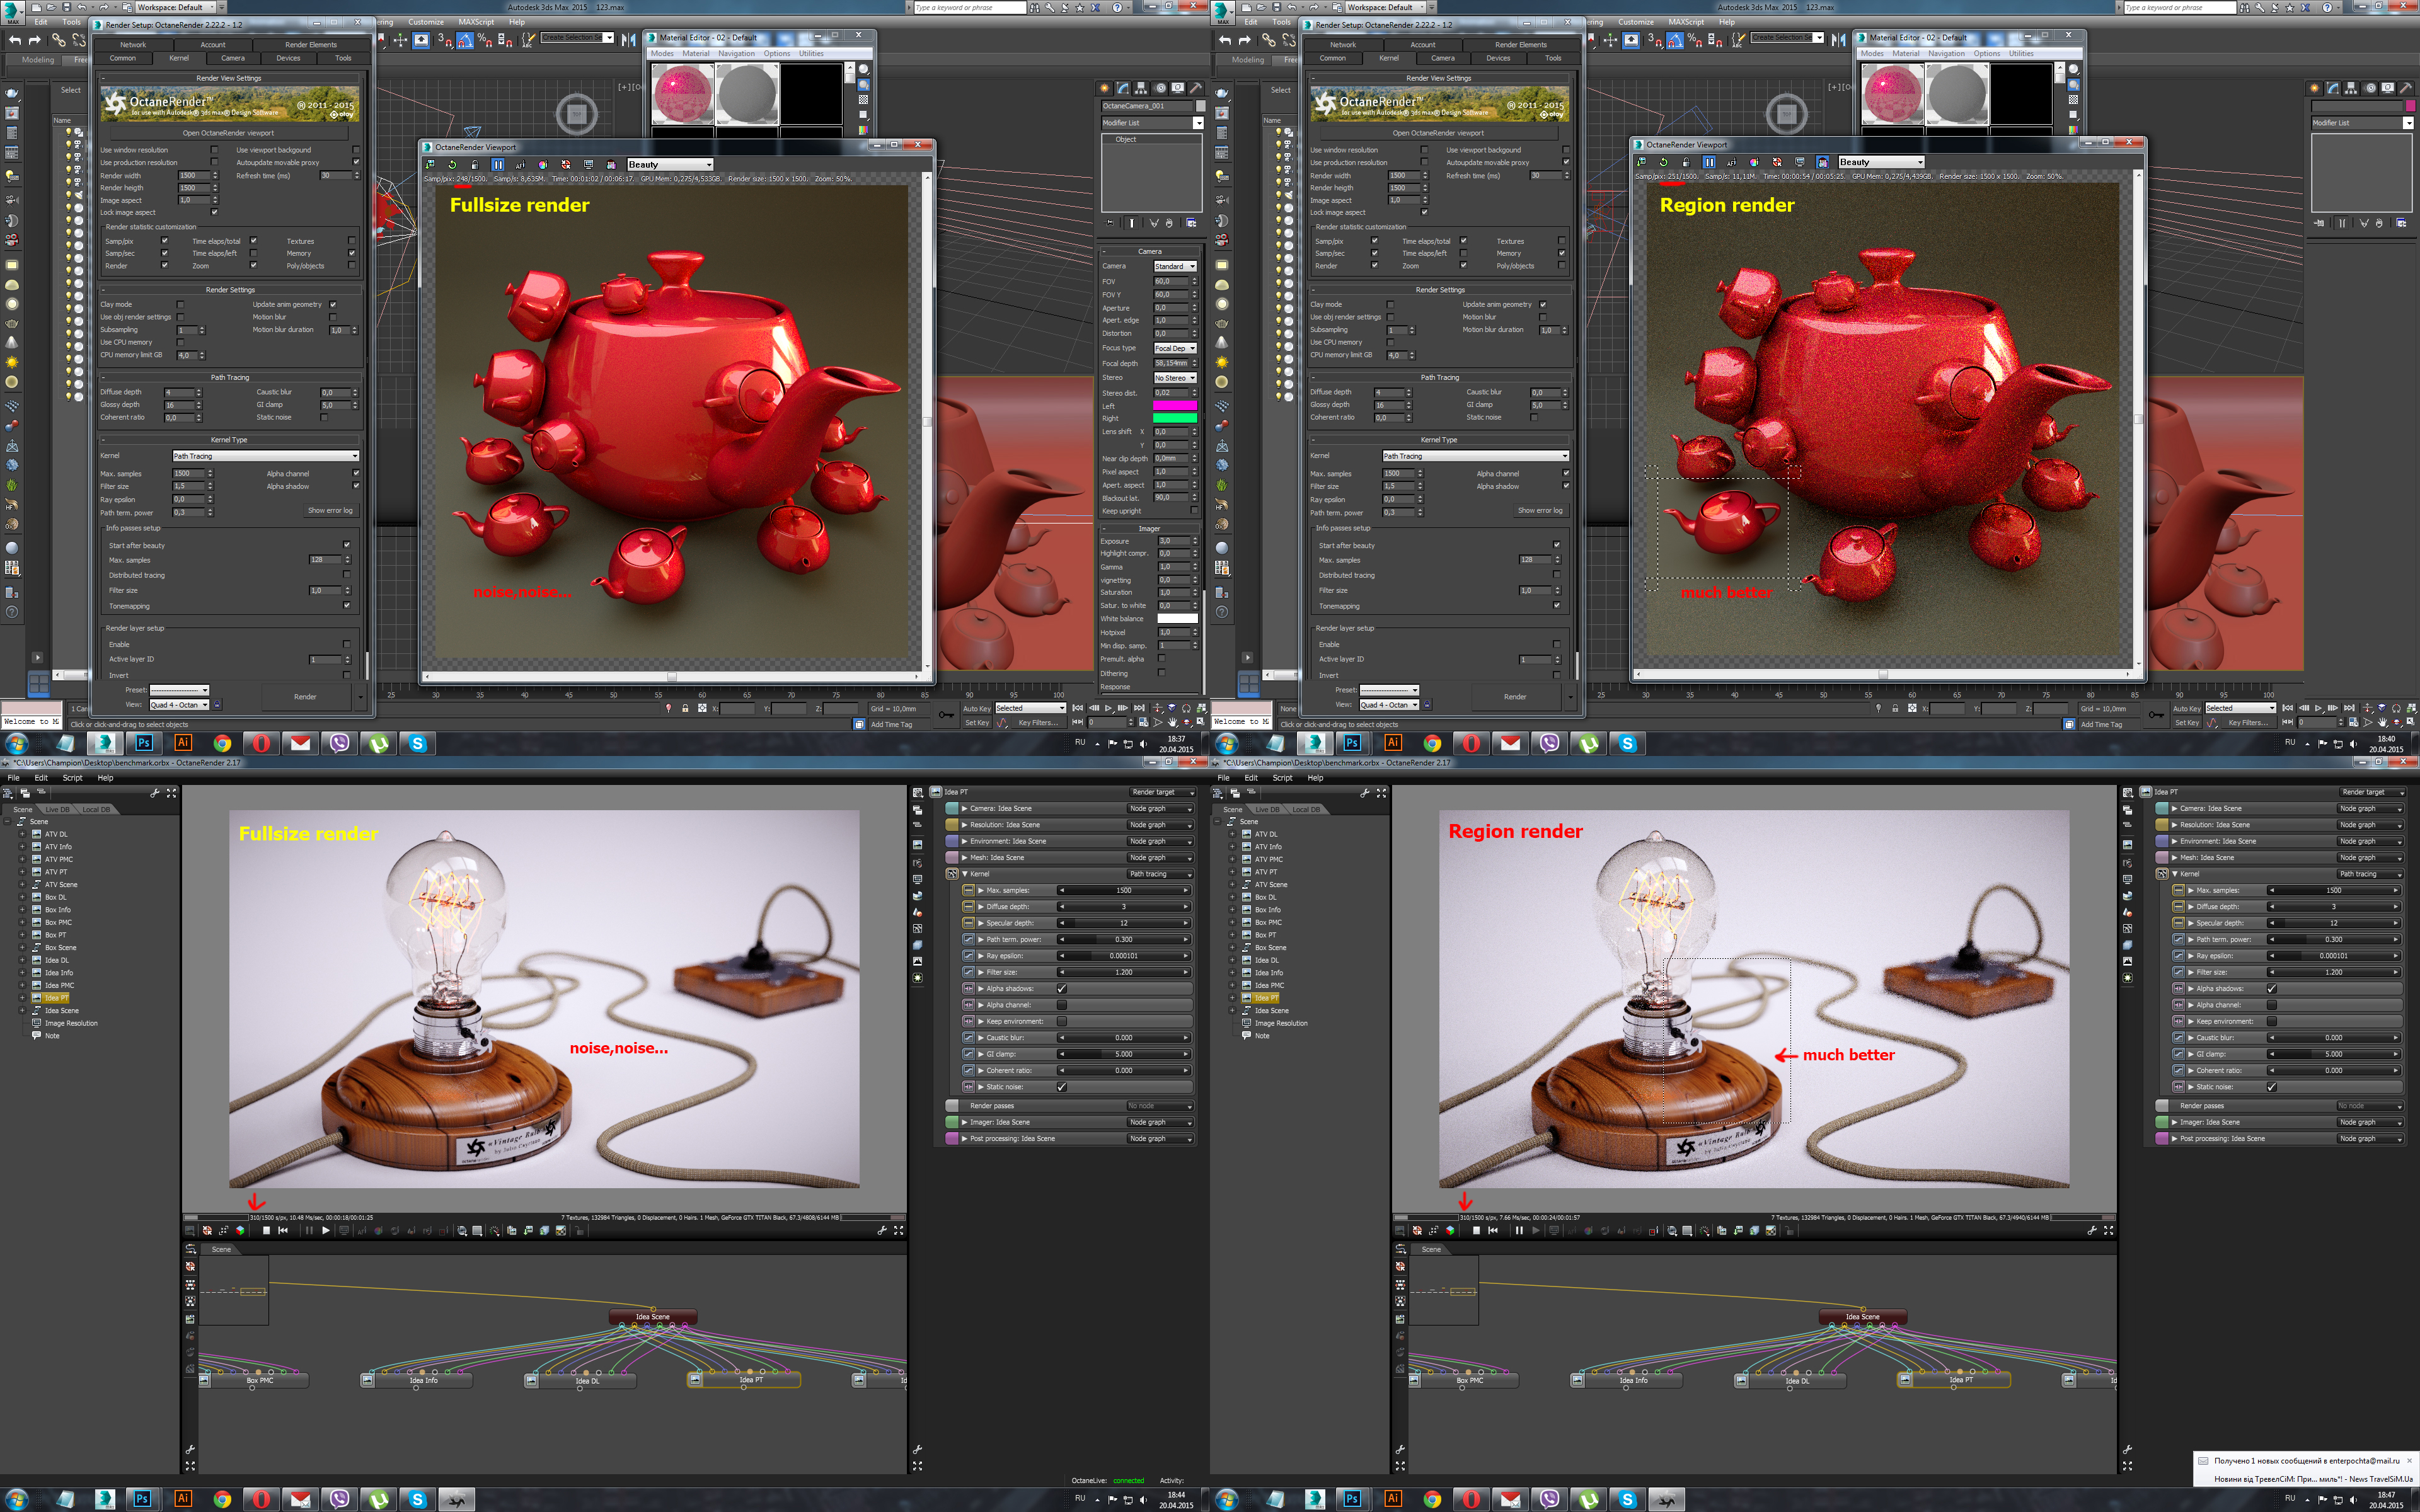Toggle Premult. alpha checkbox in Imager rollout

point(1161,659)
